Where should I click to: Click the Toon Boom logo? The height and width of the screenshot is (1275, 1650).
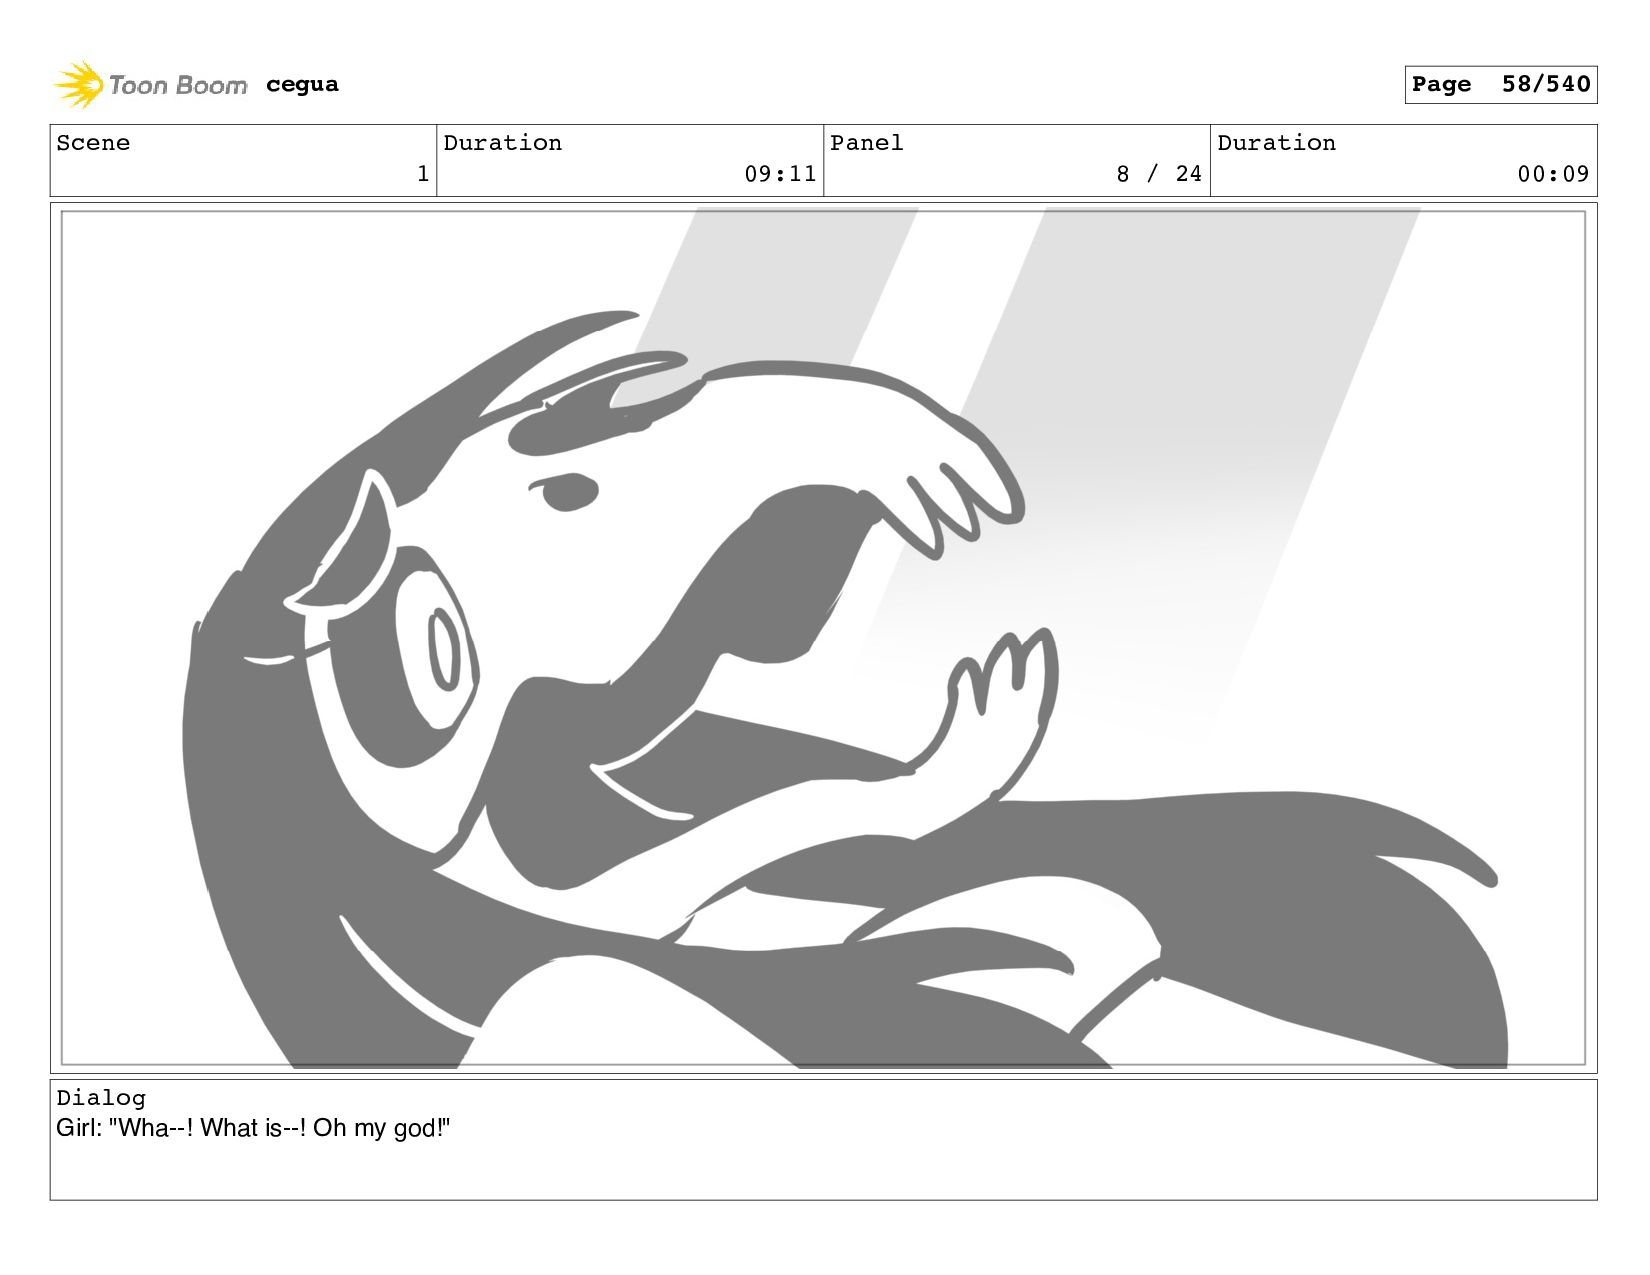[150, 85]
